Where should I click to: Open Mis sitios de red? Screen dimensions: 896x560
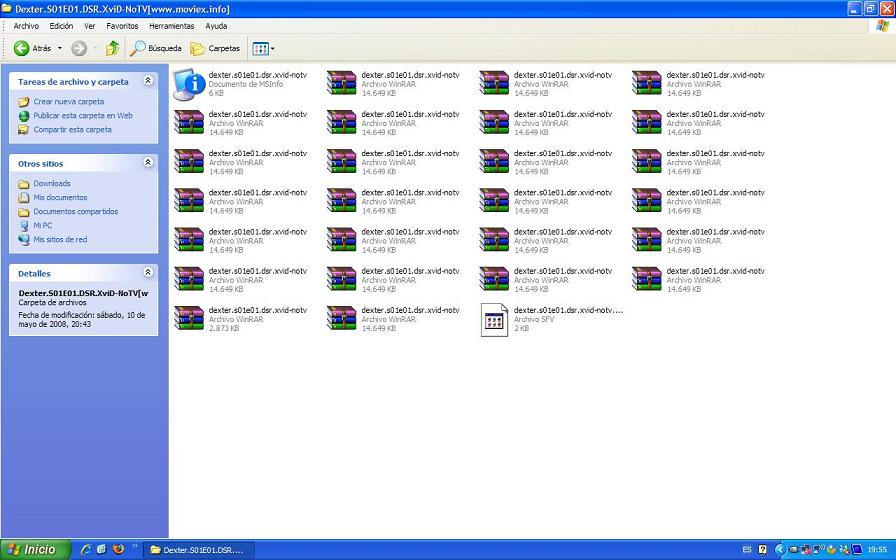coord(59,240)
